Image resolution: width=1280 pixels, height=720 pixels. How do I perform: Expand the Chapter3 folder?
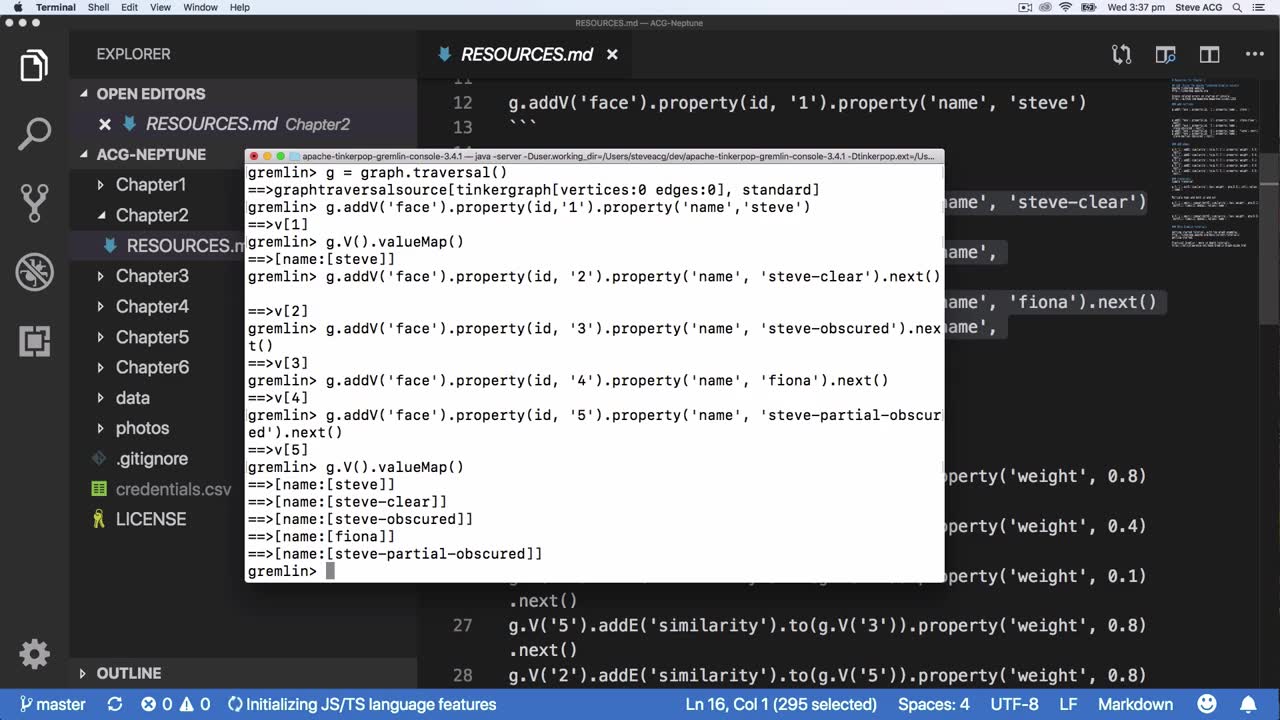152,276
